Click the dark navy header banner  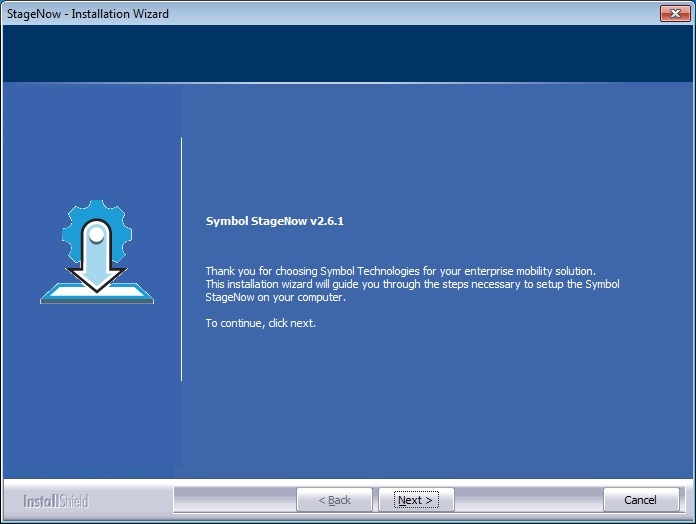coord(348,54)
